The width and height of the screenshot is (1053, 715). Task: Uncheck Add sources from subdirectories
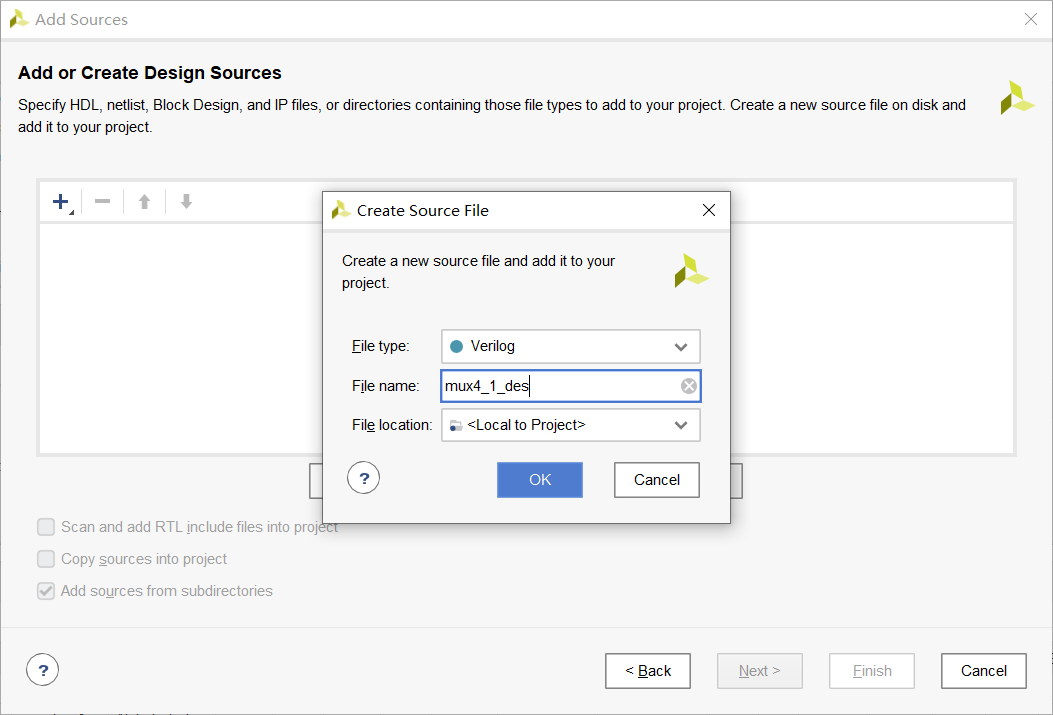[x=46, y=591]
